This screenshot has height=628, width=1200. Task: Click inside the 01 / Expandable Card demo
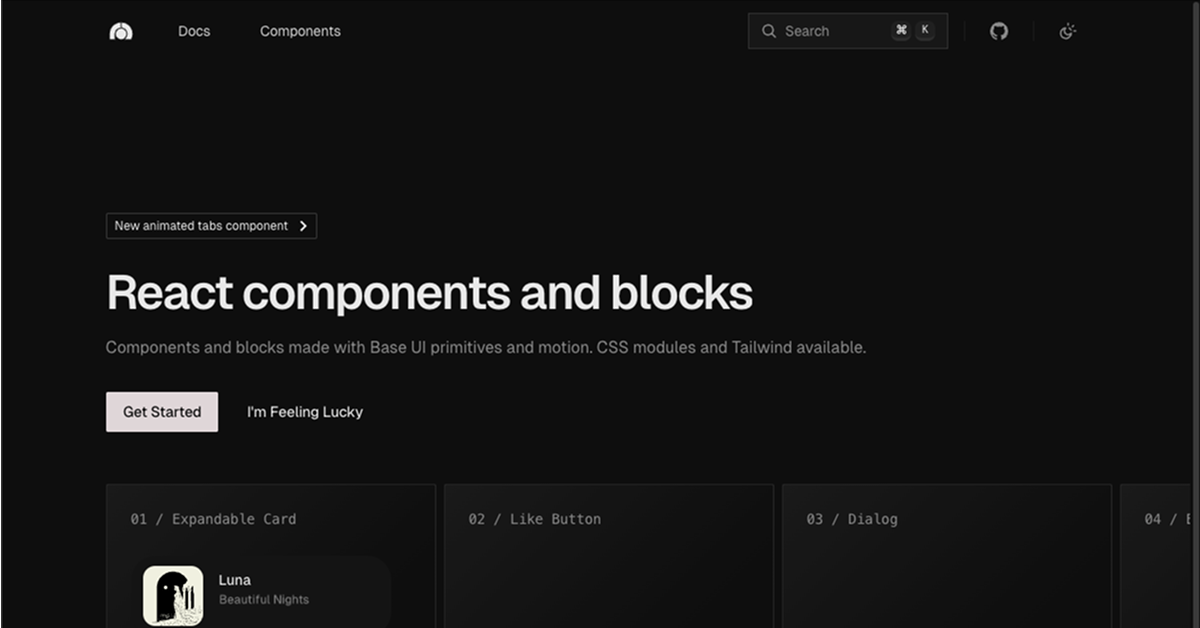click(x=270, y=560)
